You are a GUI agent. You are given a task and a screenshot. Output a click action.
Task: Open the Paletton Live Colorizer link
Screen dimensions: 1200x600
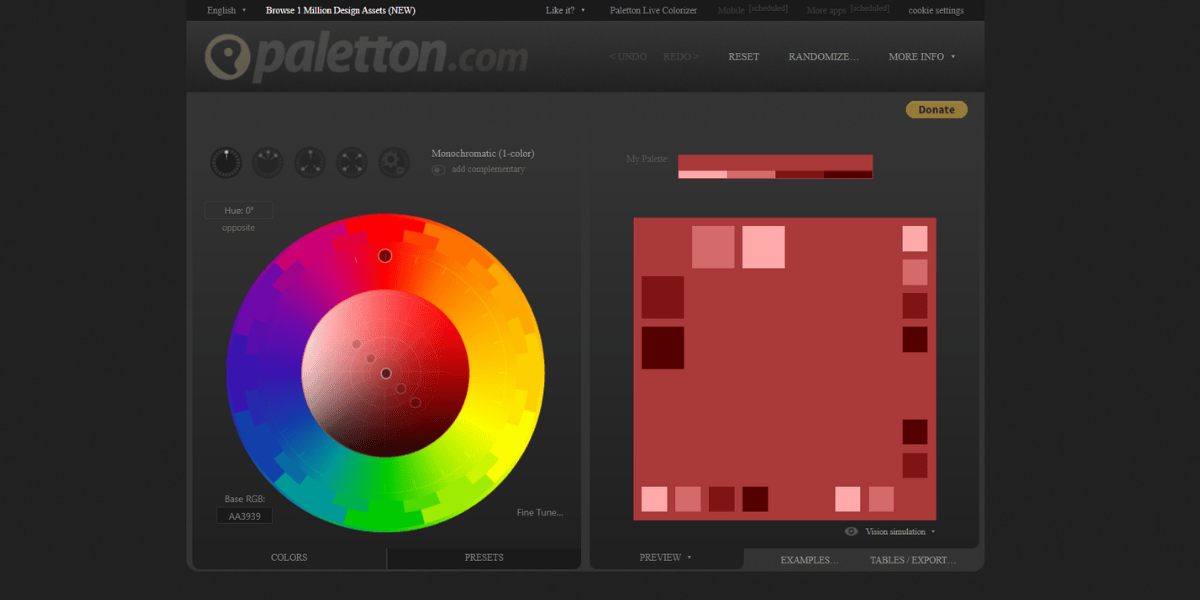tap(653, 10)
